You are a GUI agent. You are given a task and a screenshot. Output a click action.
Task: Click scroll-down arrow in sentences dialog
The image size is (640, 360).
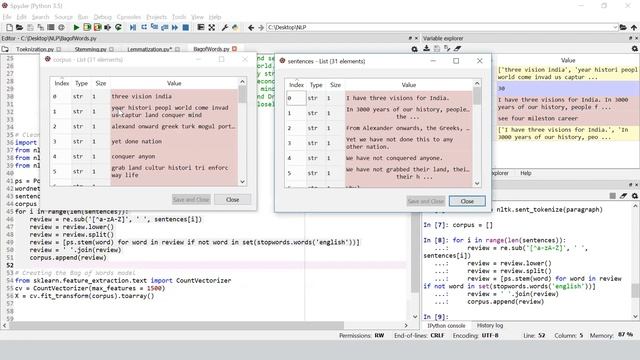pyautogui.click(x=477, y=184)
